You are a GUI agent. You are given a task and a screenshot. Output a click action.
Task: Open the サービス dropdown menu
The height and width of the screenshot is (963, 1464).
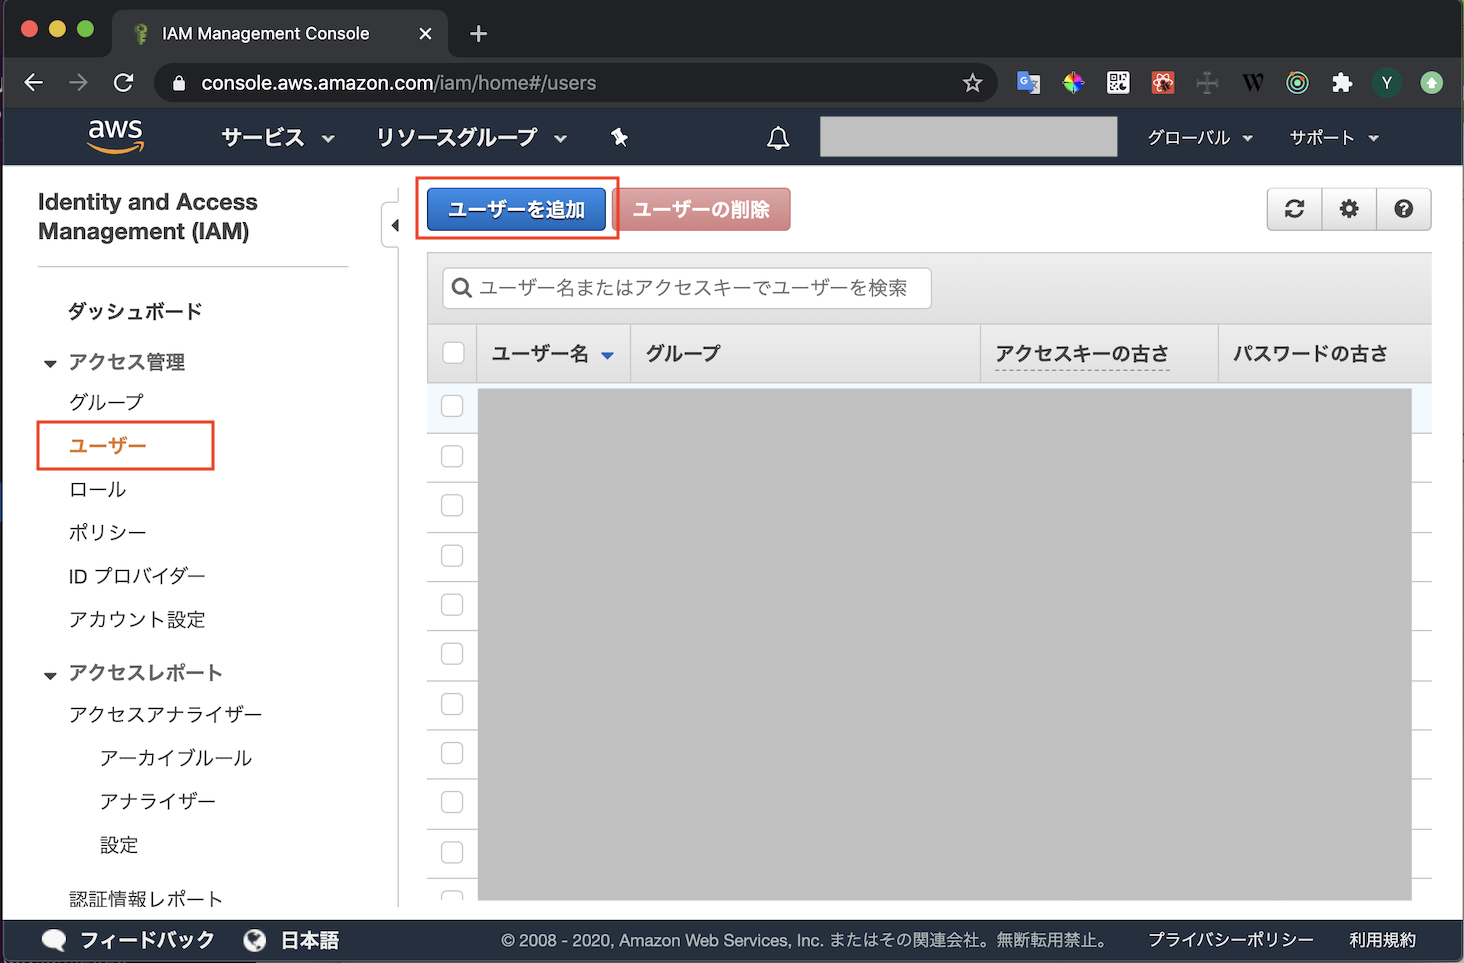click(277, 138)
